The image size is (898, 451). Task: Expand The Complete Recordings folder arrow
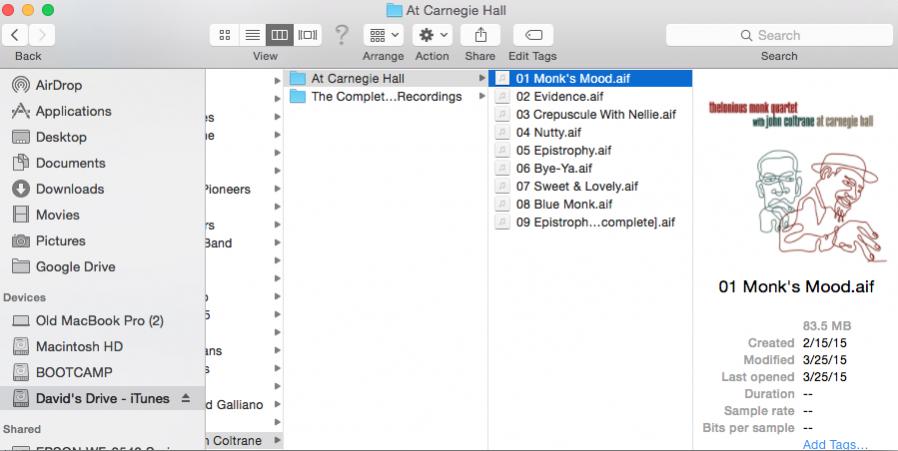click(x=482, y=97)
